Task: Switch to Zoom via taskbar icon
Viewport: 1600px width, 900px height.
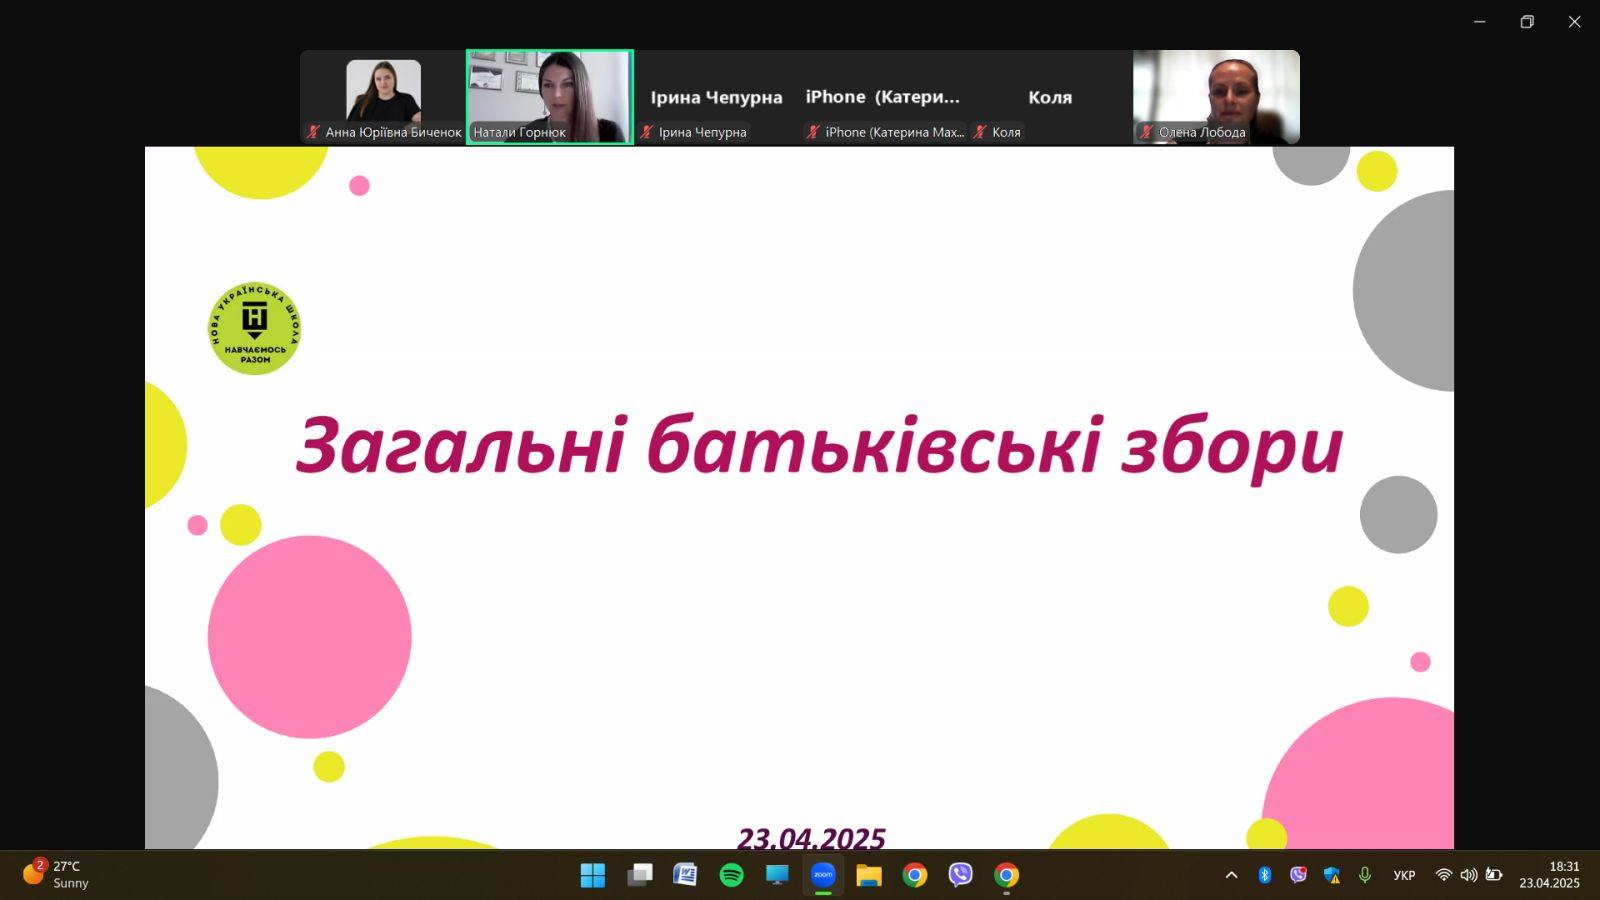Action: click(823, 875)
